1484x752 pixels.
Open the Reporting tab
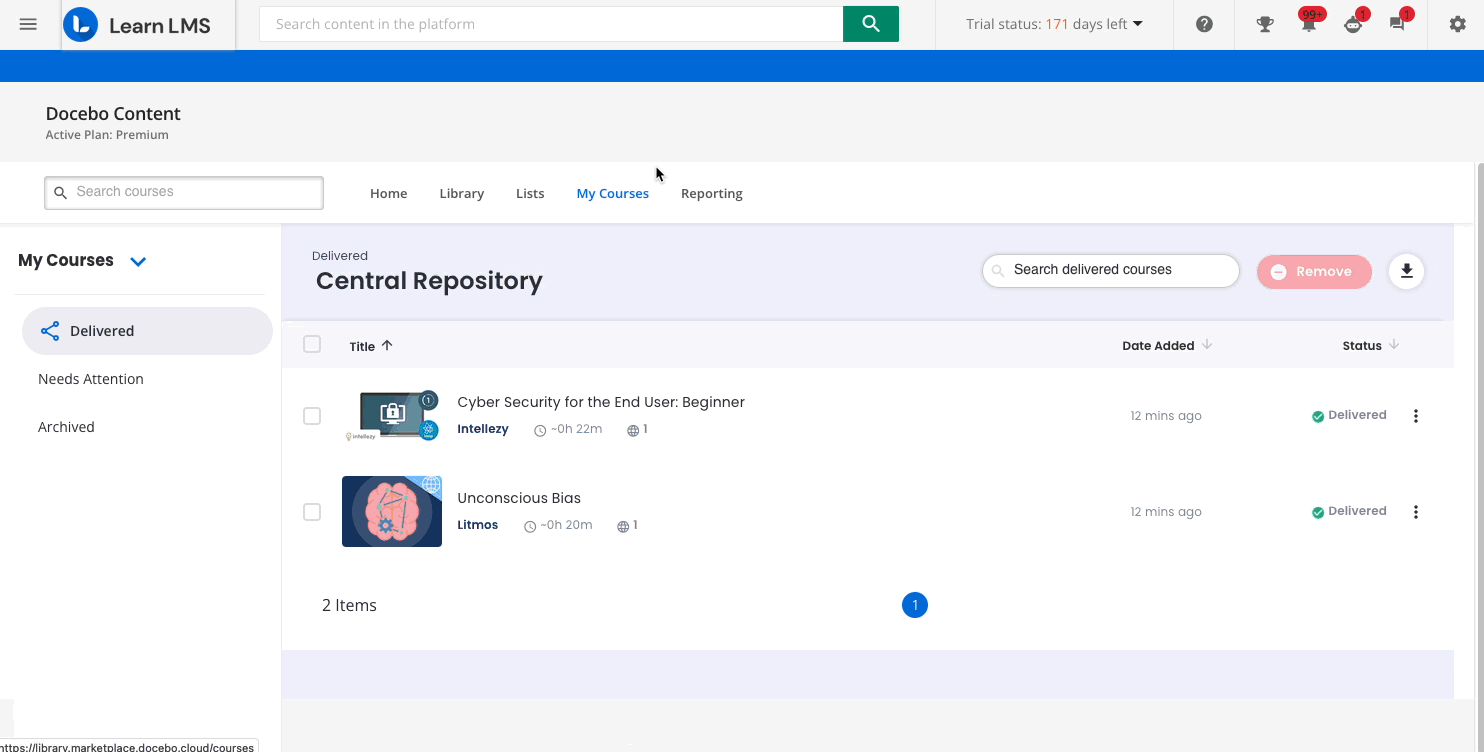711,193
